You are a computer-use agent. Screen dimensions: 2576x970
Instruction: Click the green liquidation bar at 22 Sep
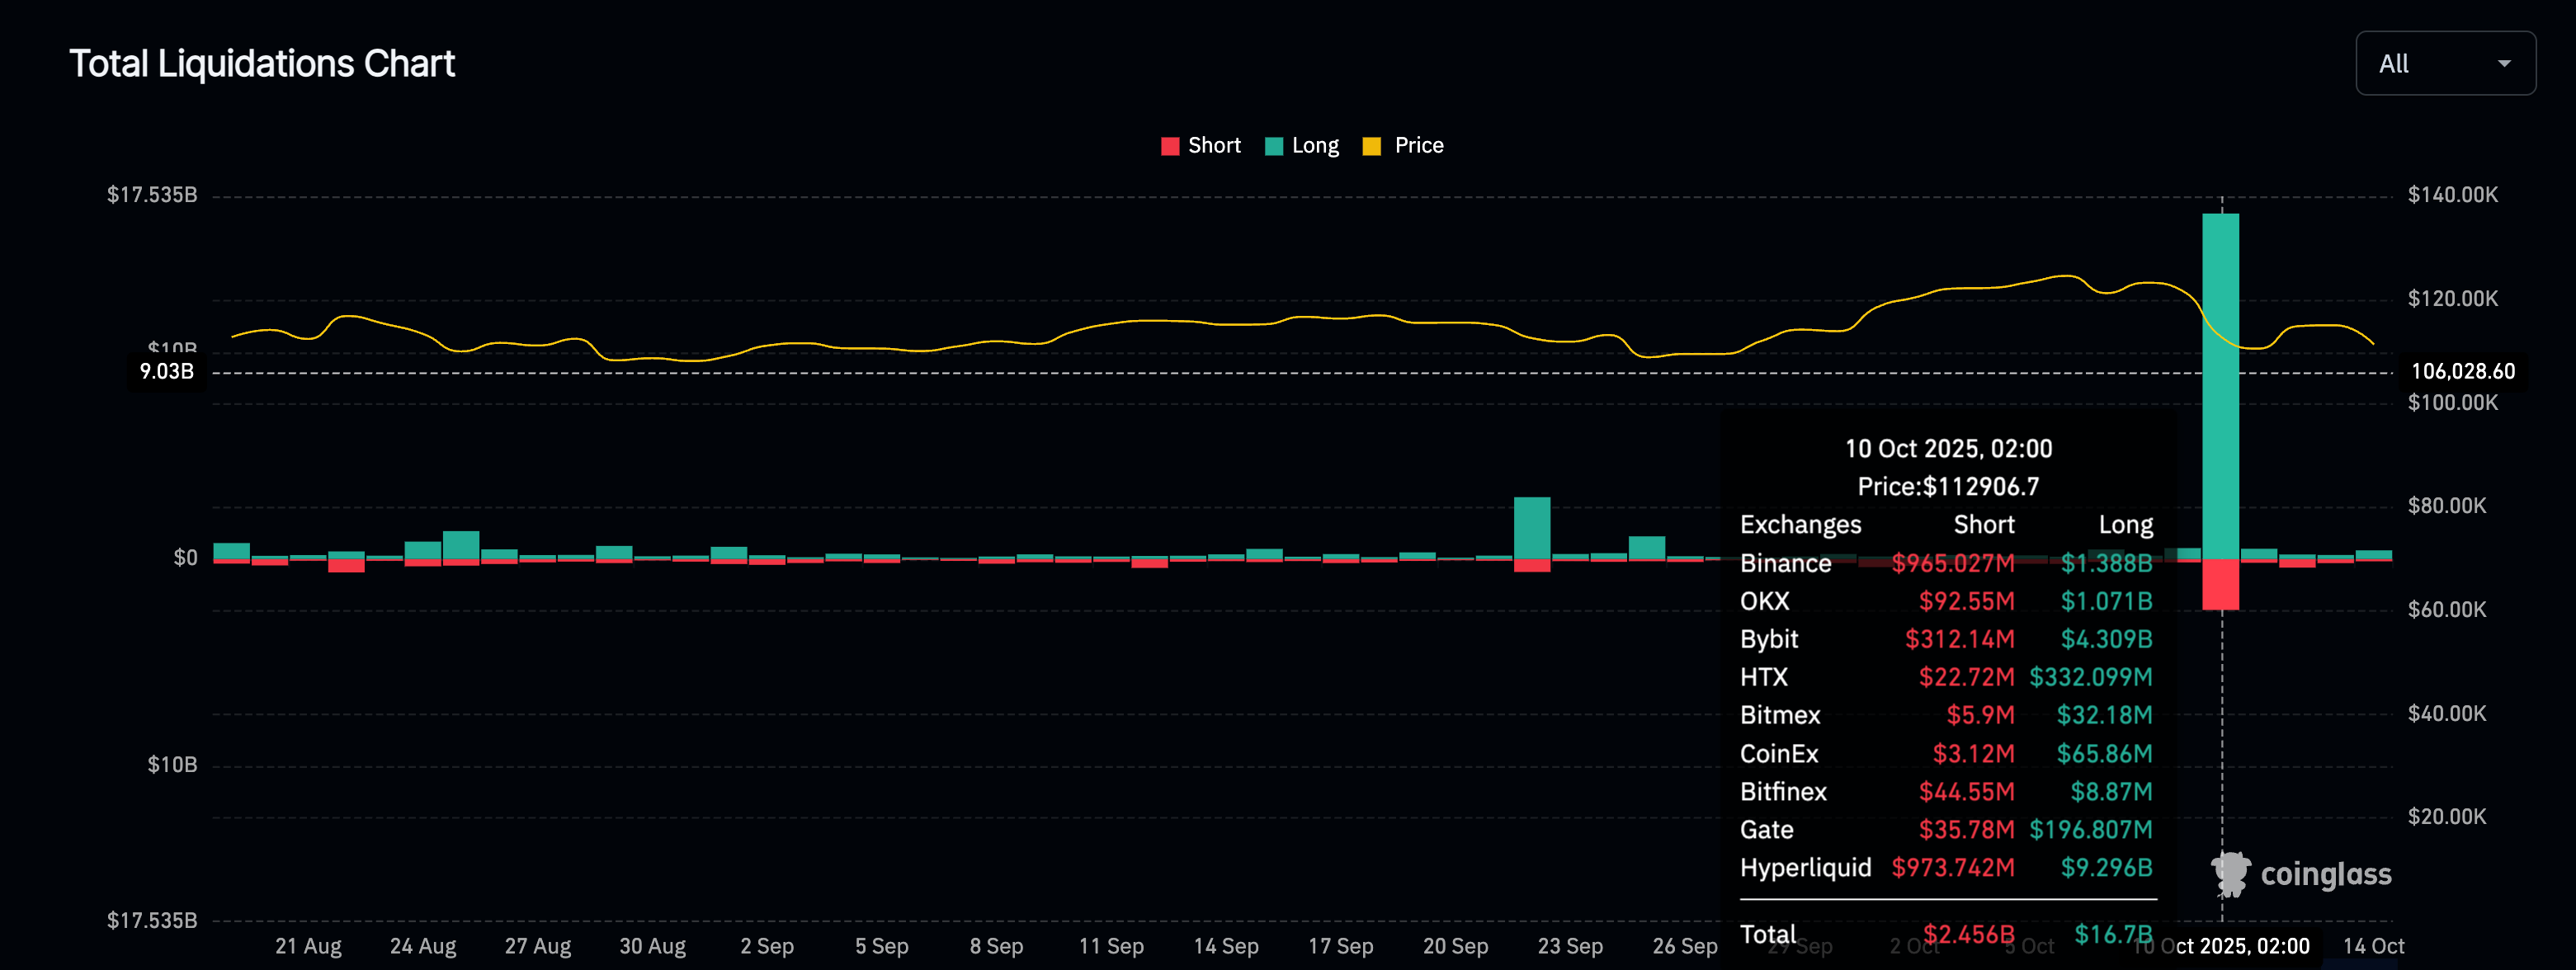tap(1531, 528)
